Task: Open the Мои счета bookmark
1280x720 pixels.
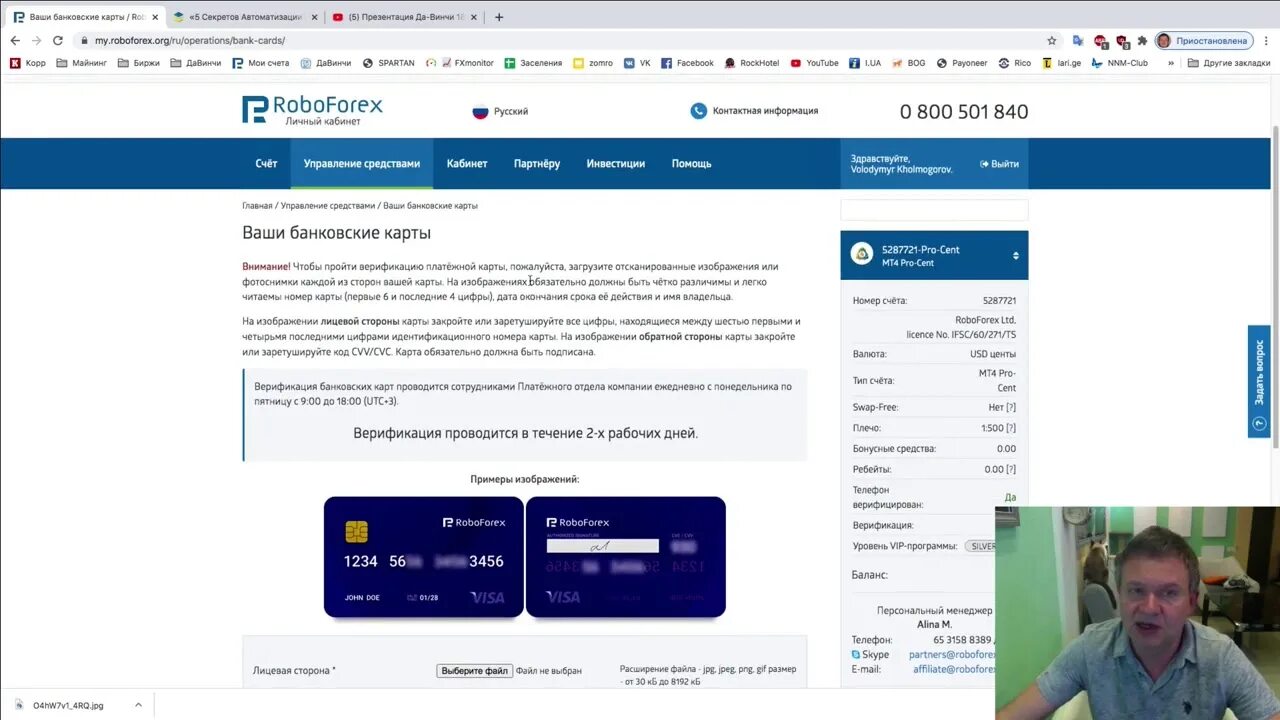Action: click(261, 63)
